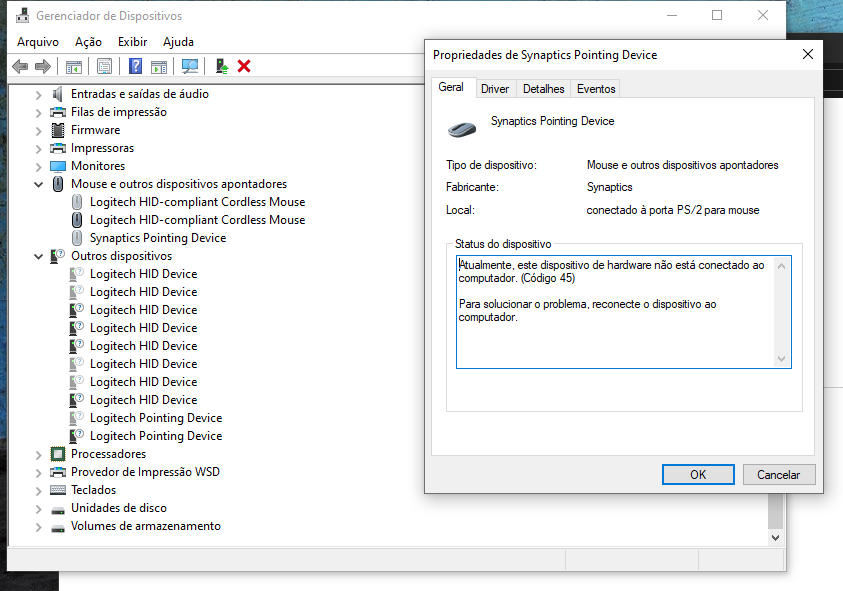This screenshot has height=591, width=843.
Task: Collapse Mouse e outros dispositivos apontadores
Action: click(39, 184)
